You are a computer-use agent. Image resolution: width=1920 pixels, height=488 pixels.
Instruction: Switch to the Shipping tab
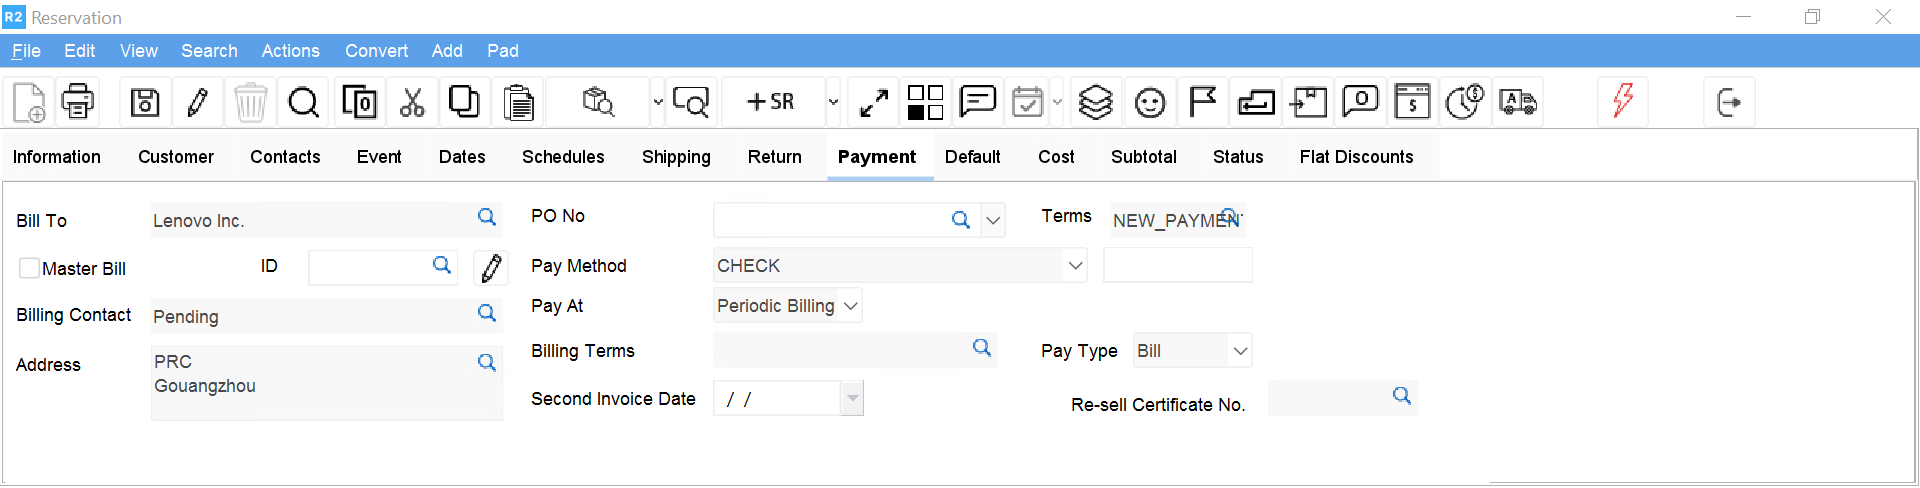click(x=676, y=157)
